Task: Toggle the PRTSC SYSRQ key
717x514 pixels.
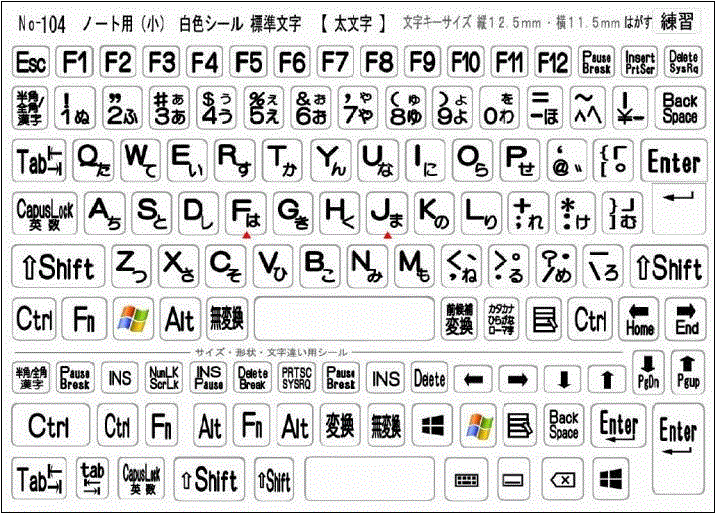Action: tap(297, 379)
